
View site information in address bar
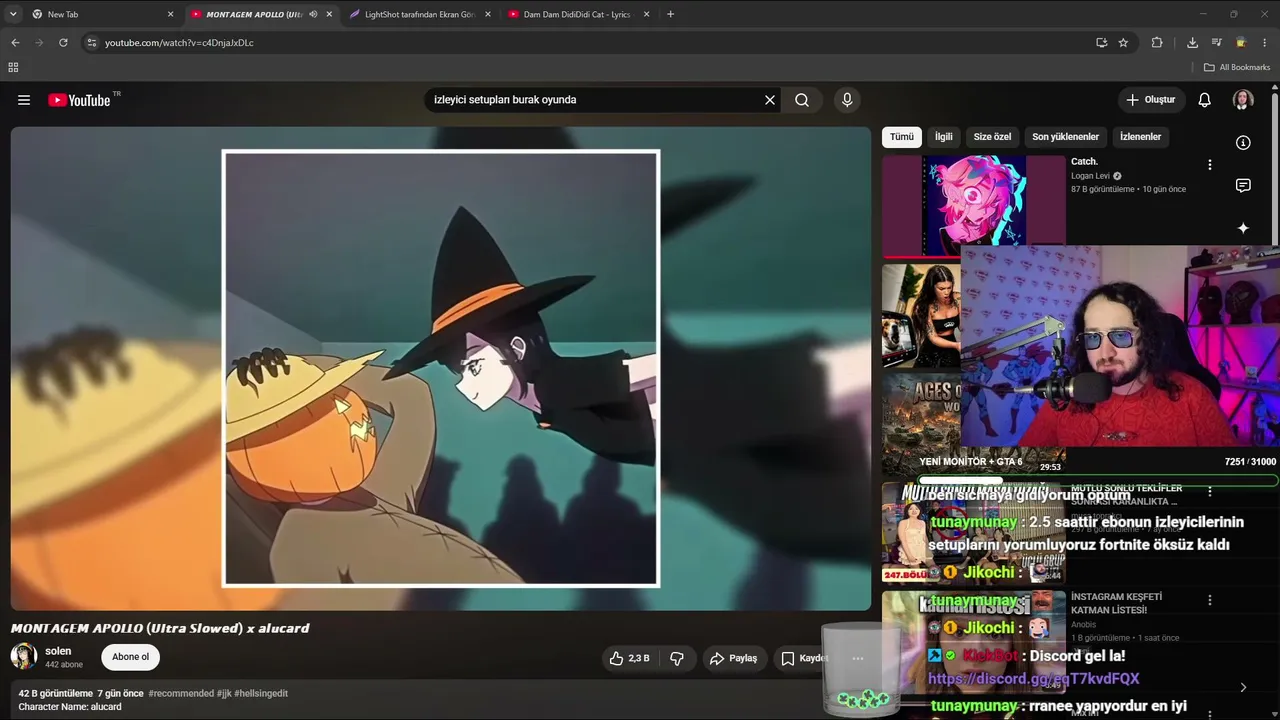(91, 43)
